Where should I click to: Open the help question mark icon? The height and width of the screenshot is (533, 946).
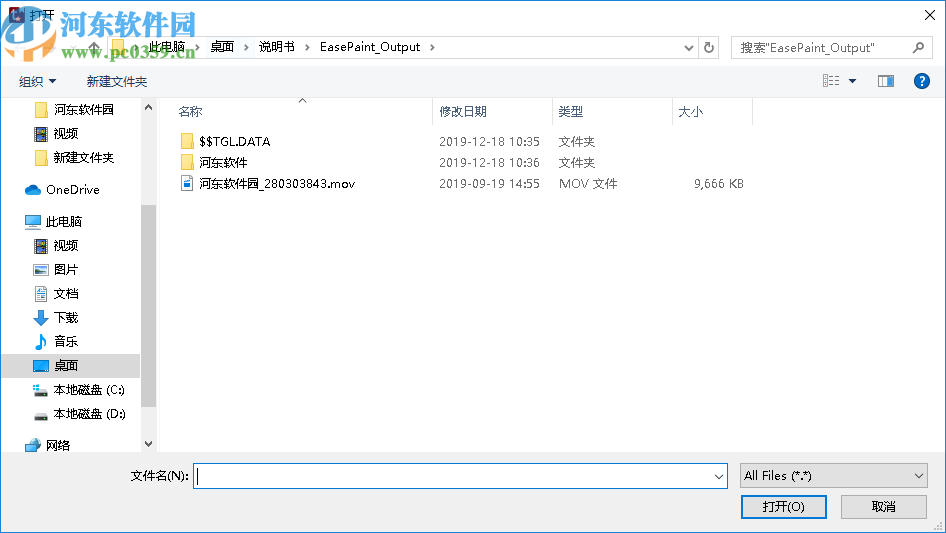coord(921,81)
